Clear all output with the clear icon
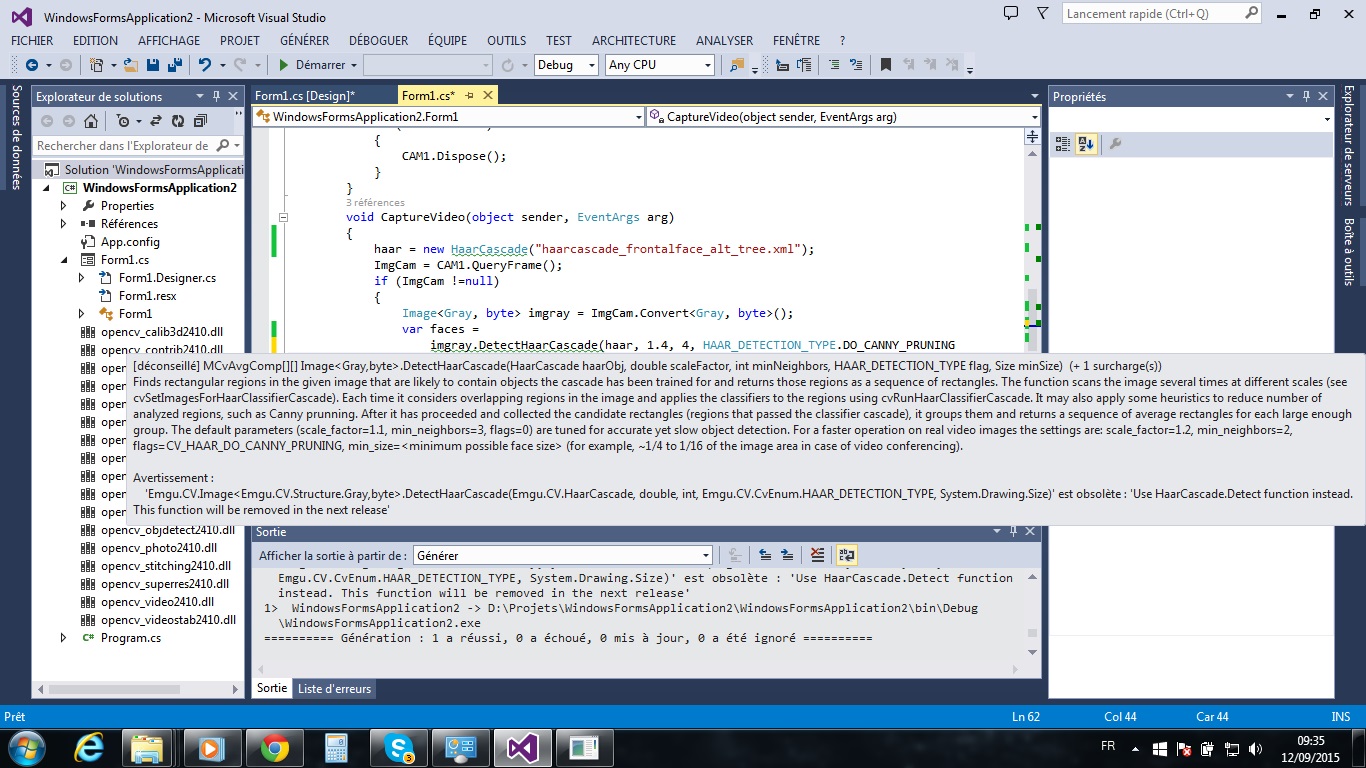This screenshot has height=768, width=1366. pyautogui.click(x=817, y=555)
